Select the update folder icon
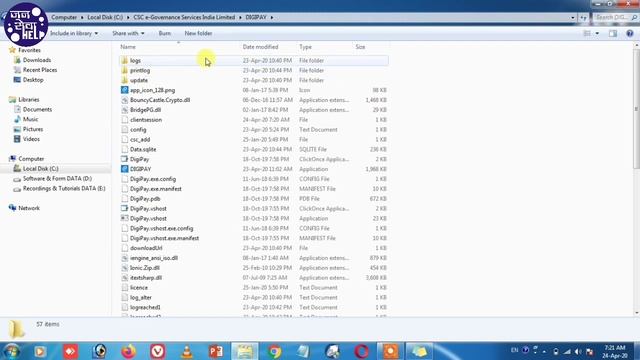The width and height of the screenshot is (640, 360). 124,80
